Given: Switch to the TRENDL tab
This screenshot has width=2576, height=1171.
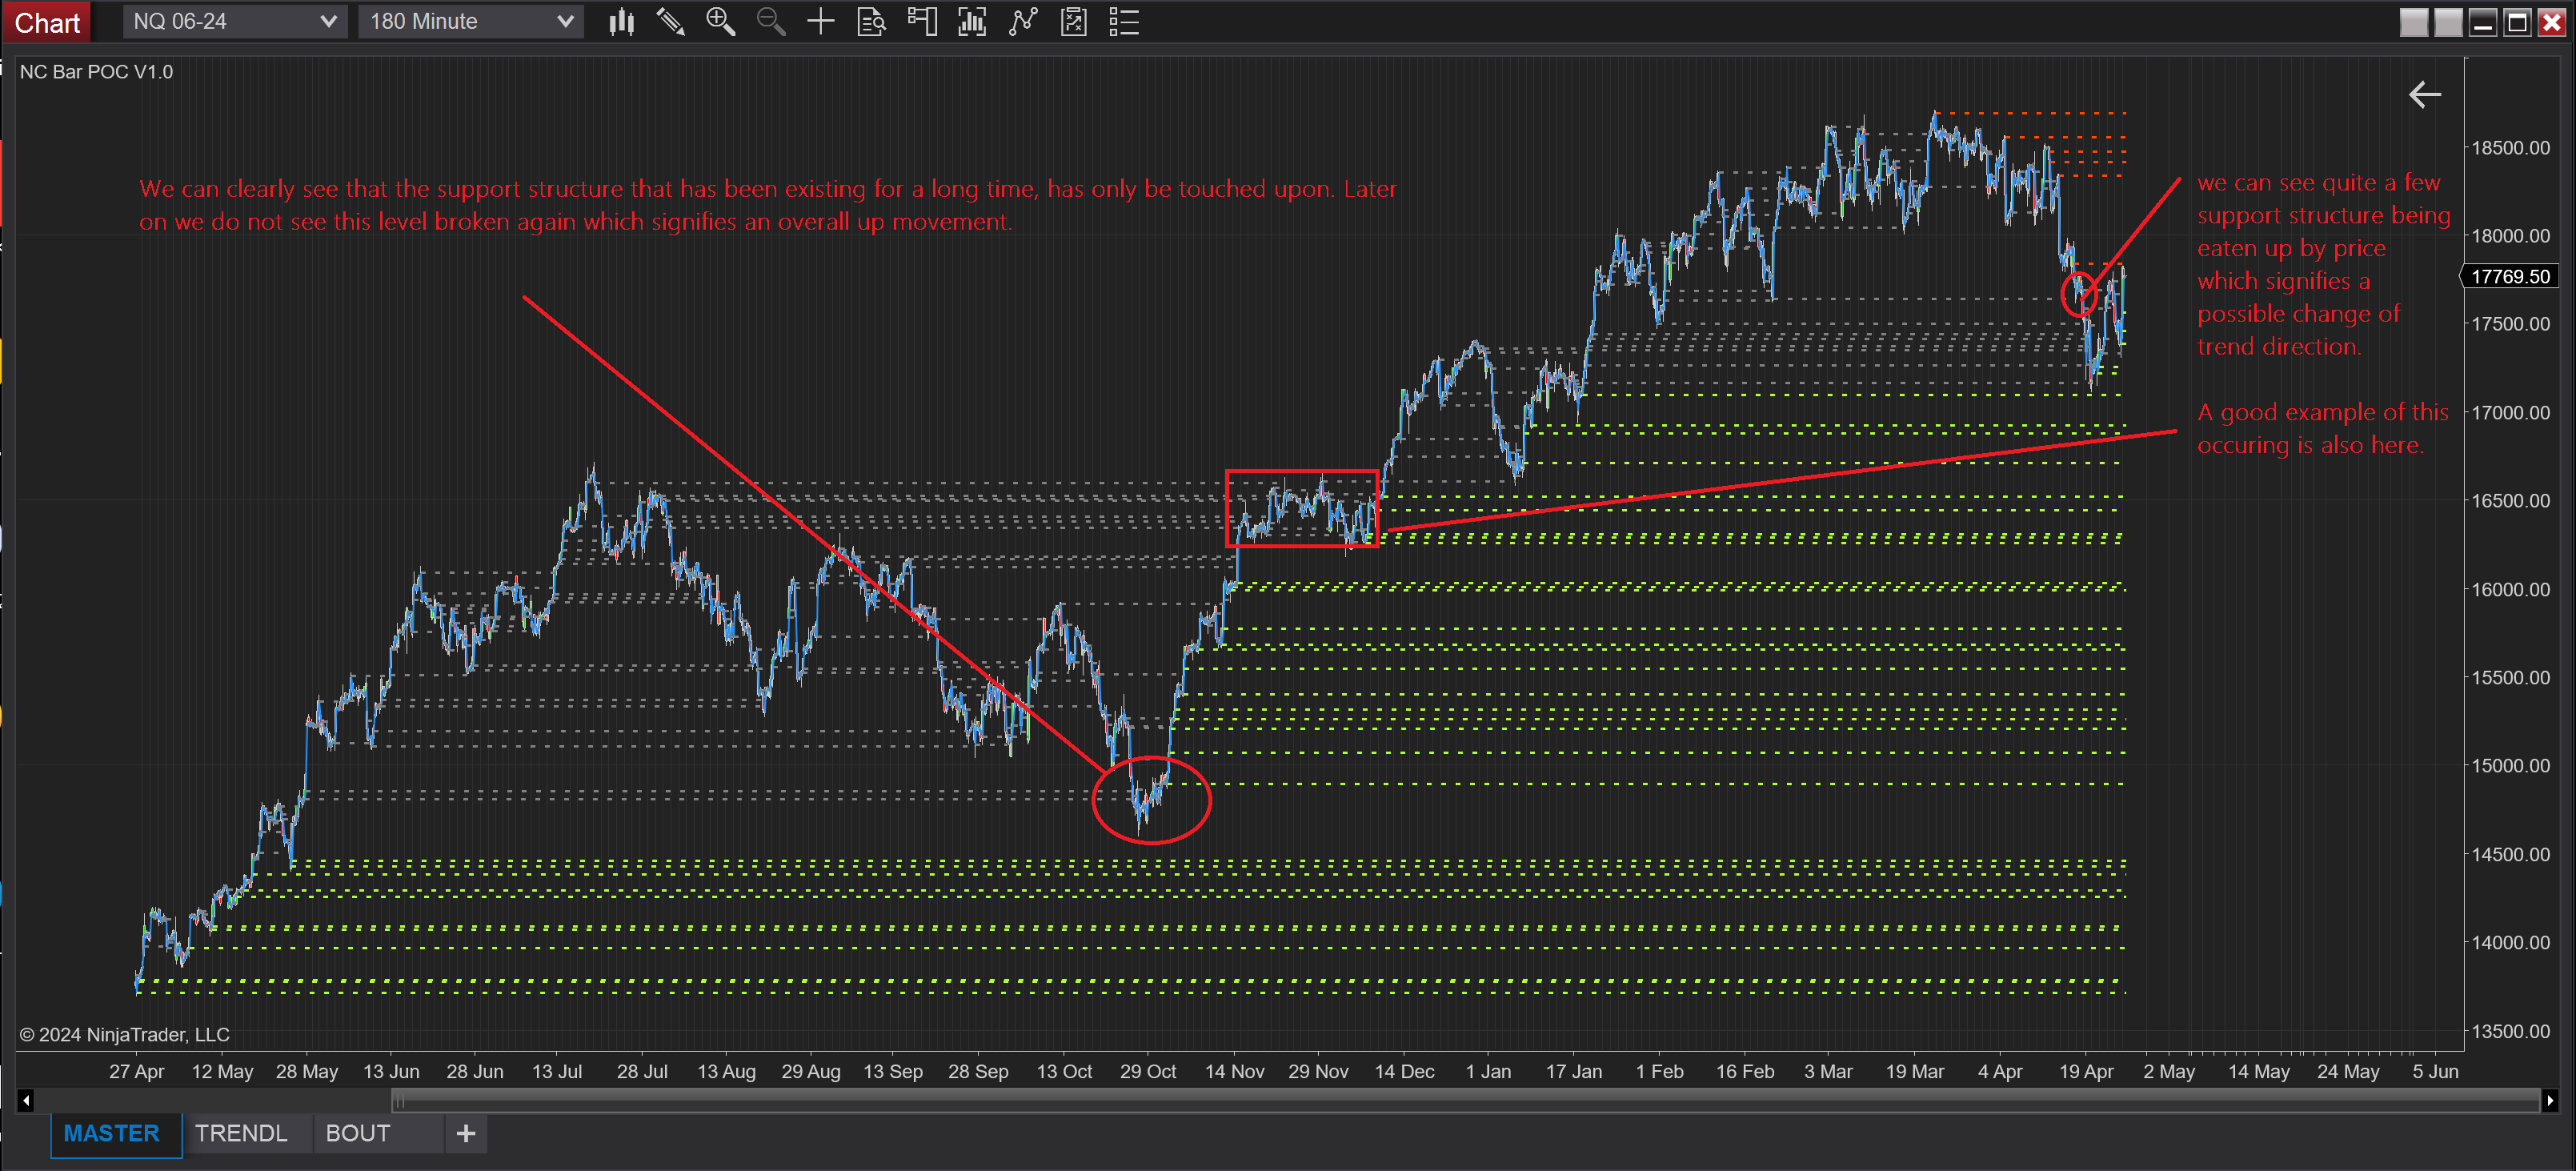Looking at the screenshot, I should (x=241, y=1133).
